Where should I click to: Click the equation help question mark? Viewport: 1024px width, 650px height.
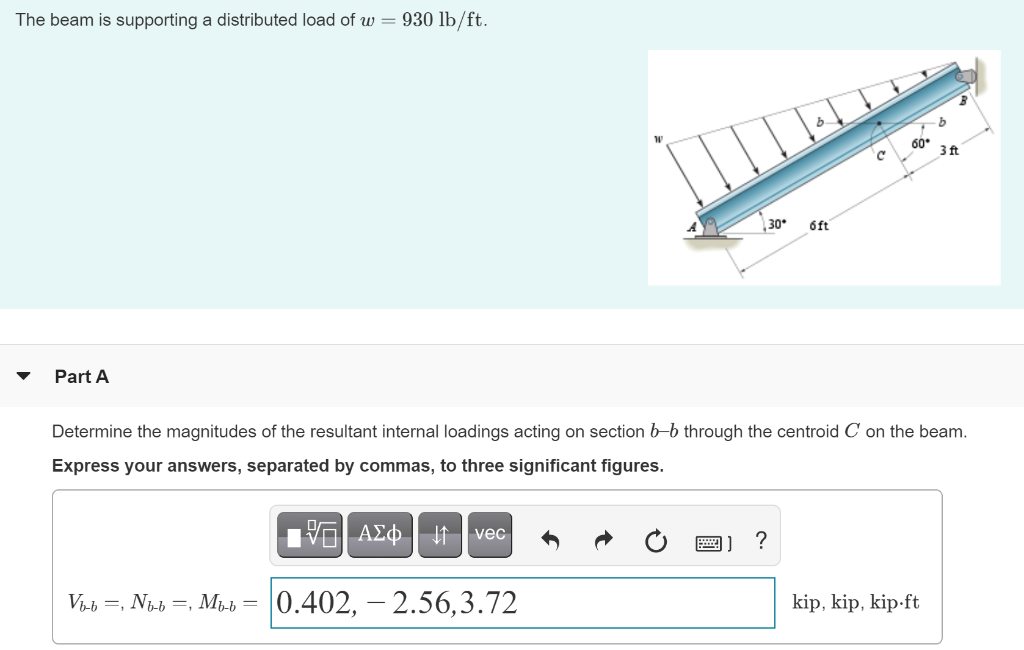760,540
